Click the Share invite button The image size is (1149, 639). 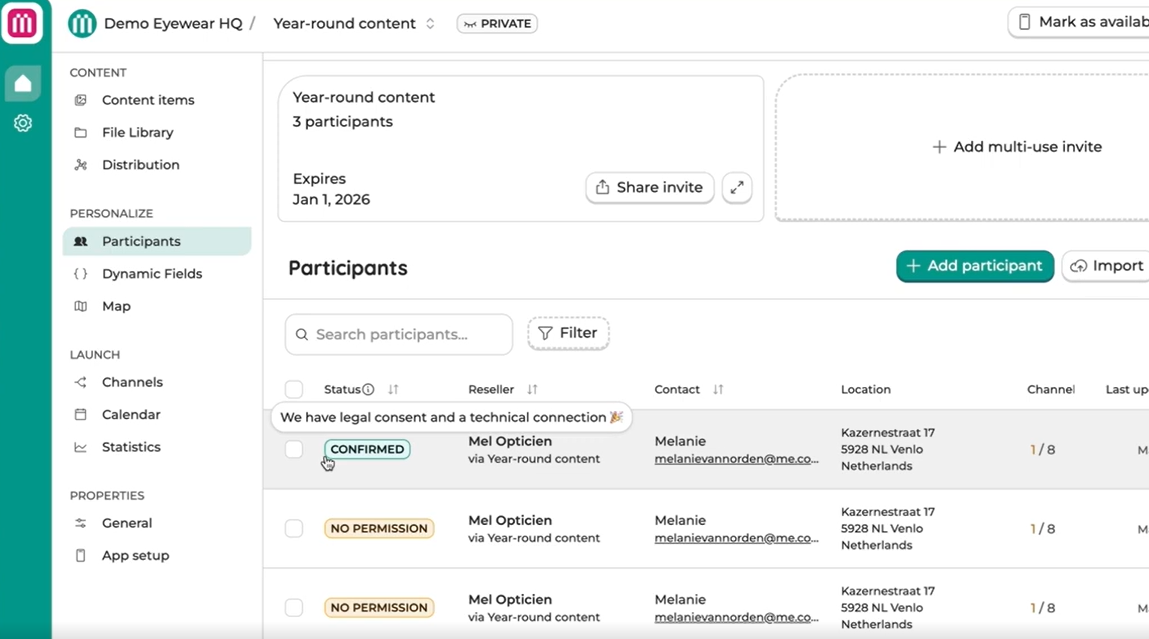[x=649, y=188]
